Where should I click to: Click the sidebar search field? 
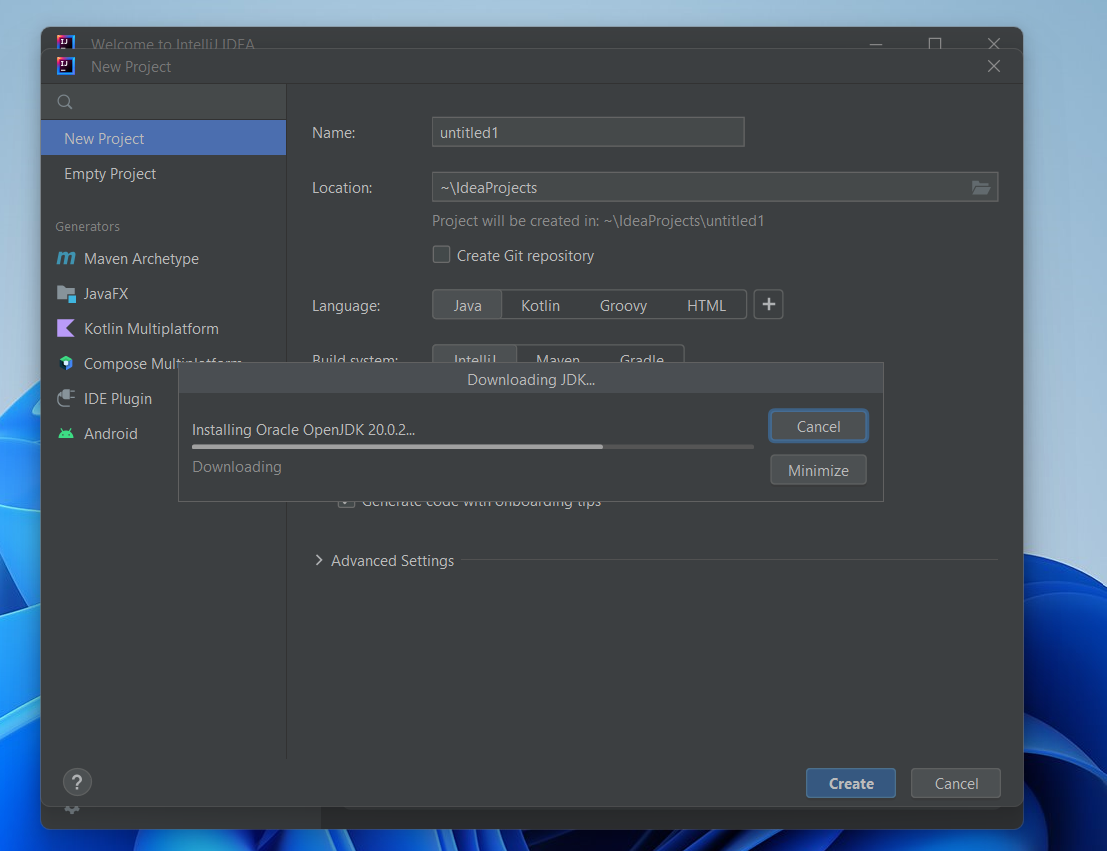click(x=164, y=102)
